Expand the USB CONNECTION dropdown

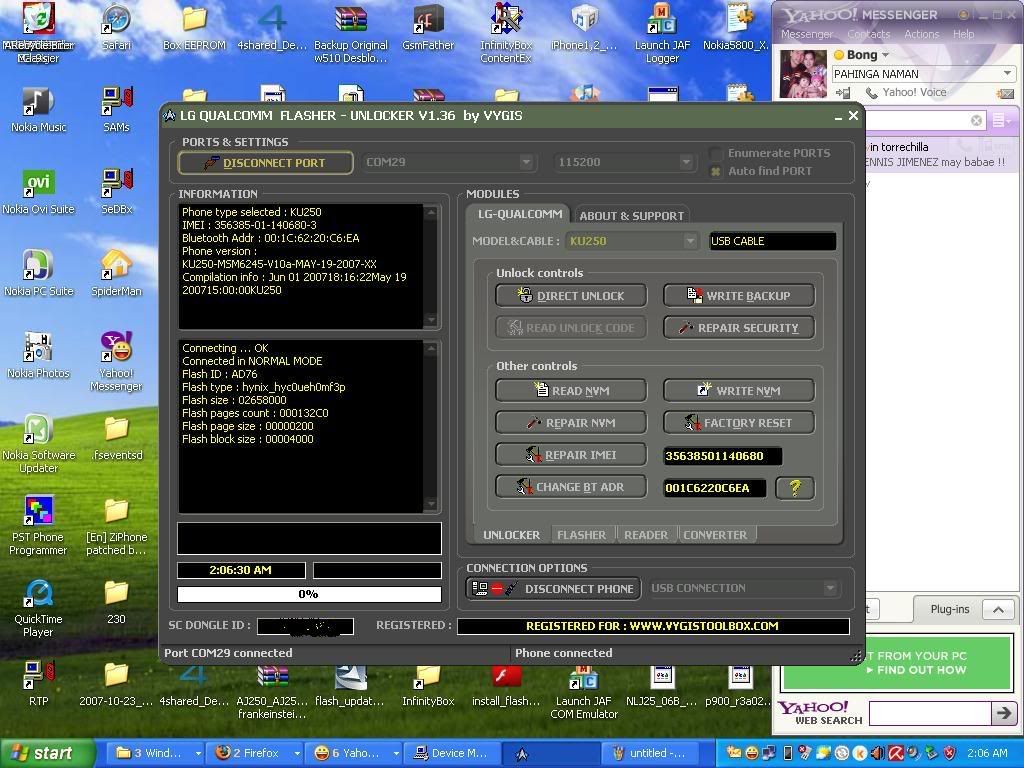[x=830, y=588]
